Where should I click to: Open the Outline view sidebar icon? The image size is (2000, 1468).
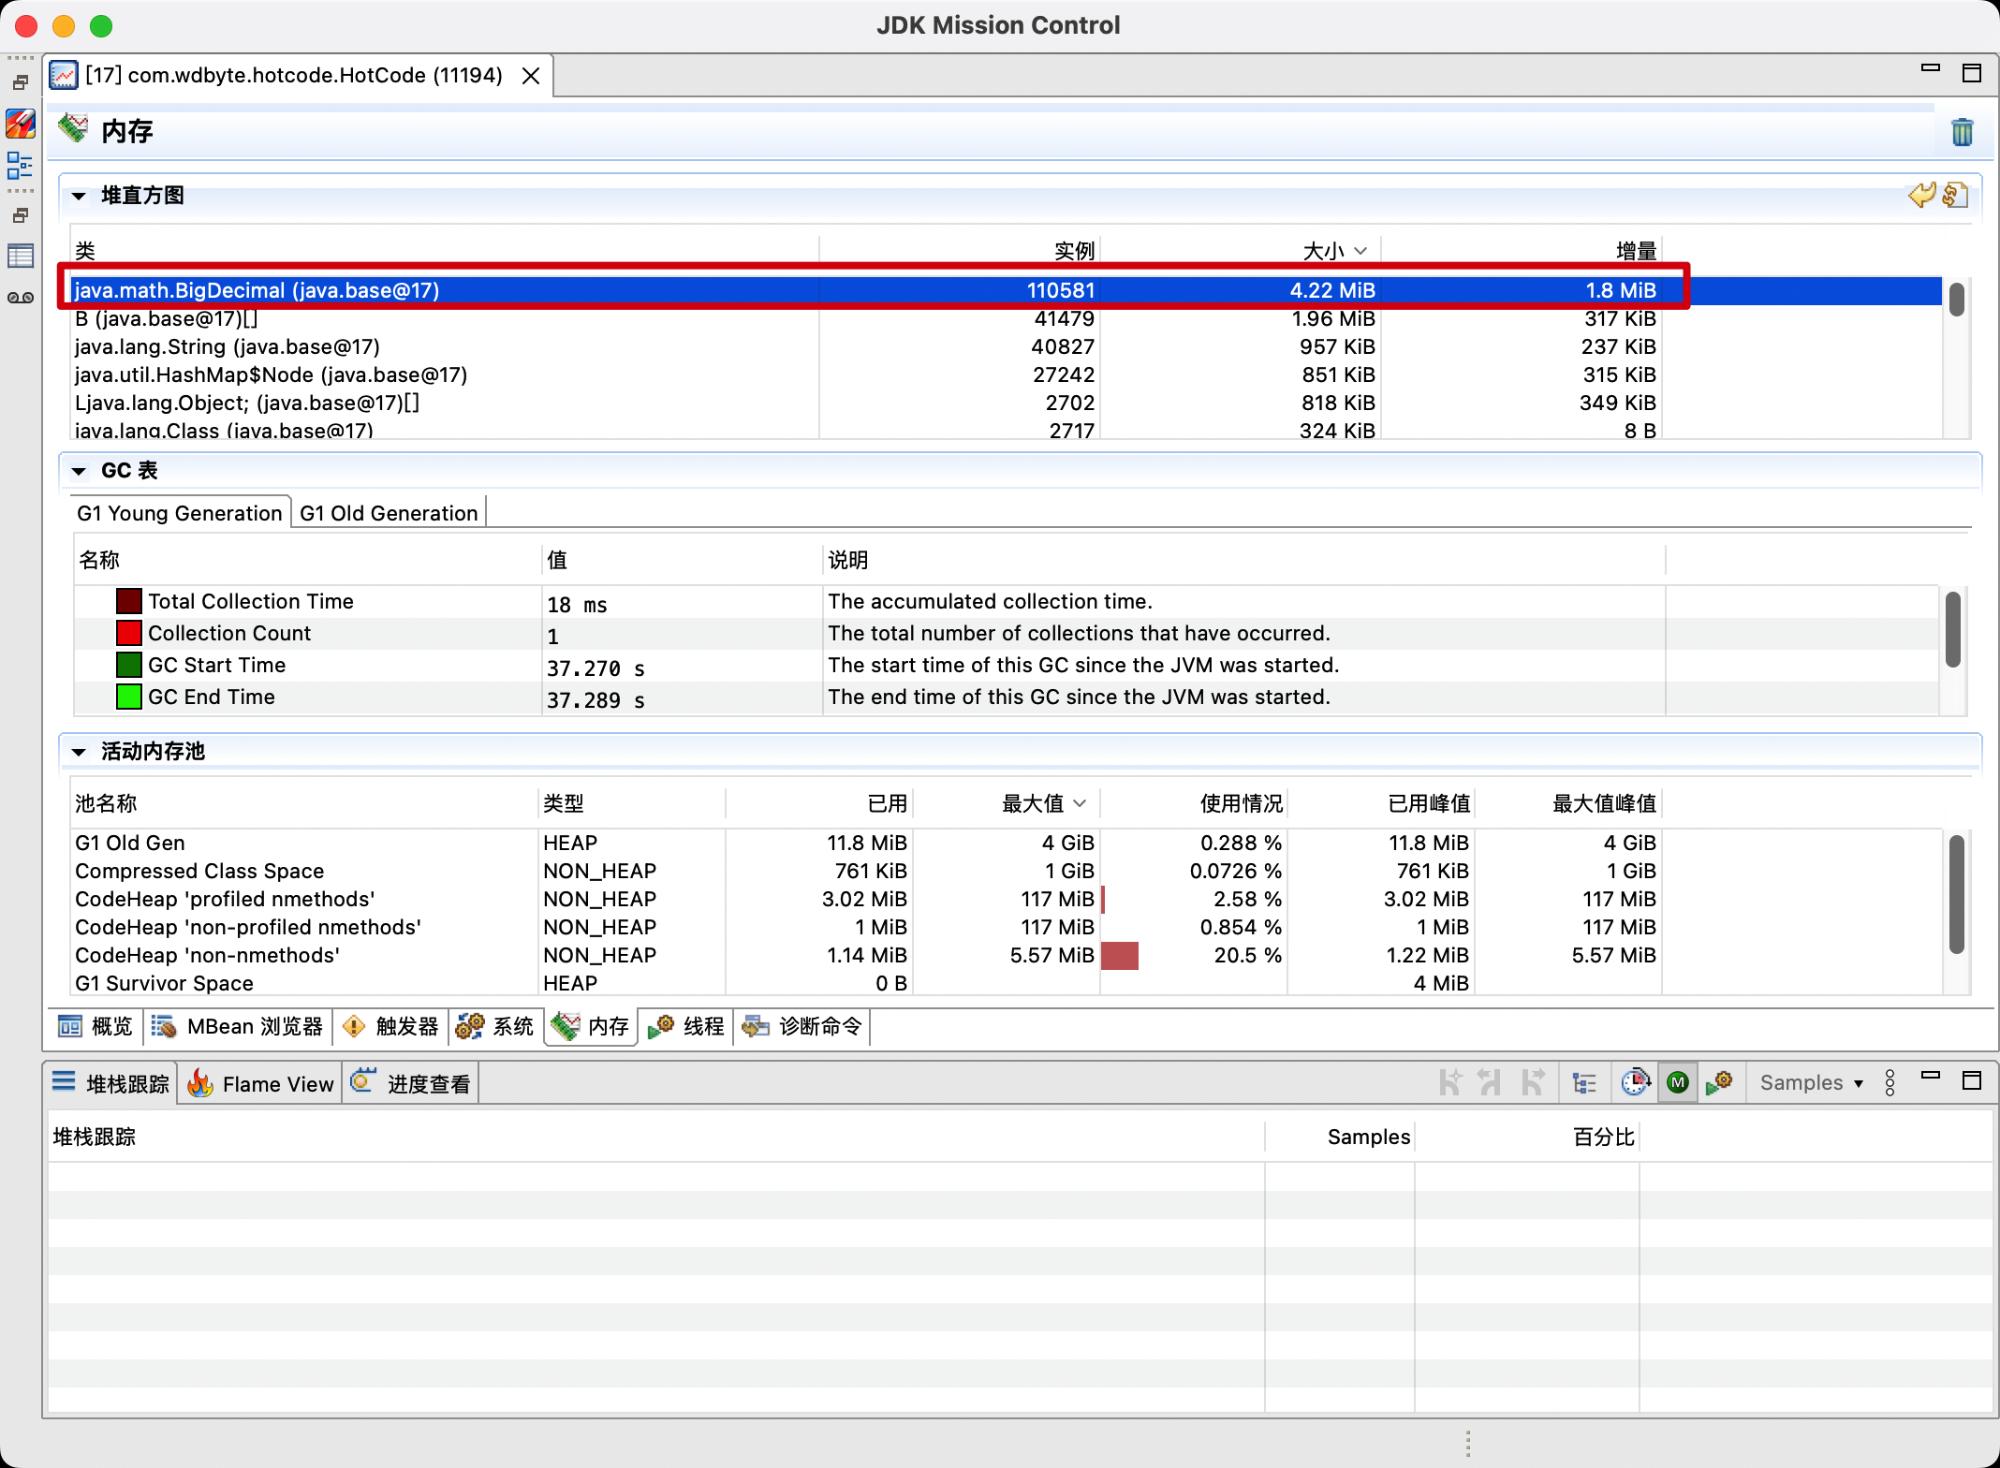(x=20, y=165)
